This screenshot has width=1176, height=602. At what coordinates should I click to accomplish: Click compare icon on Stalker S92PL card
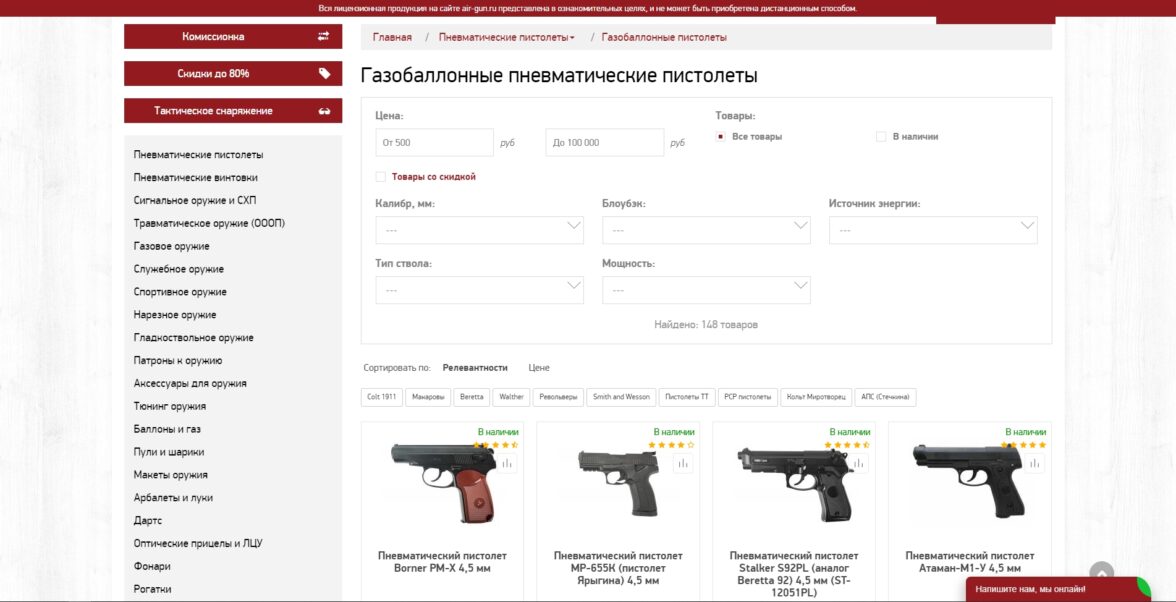(859, 463)
